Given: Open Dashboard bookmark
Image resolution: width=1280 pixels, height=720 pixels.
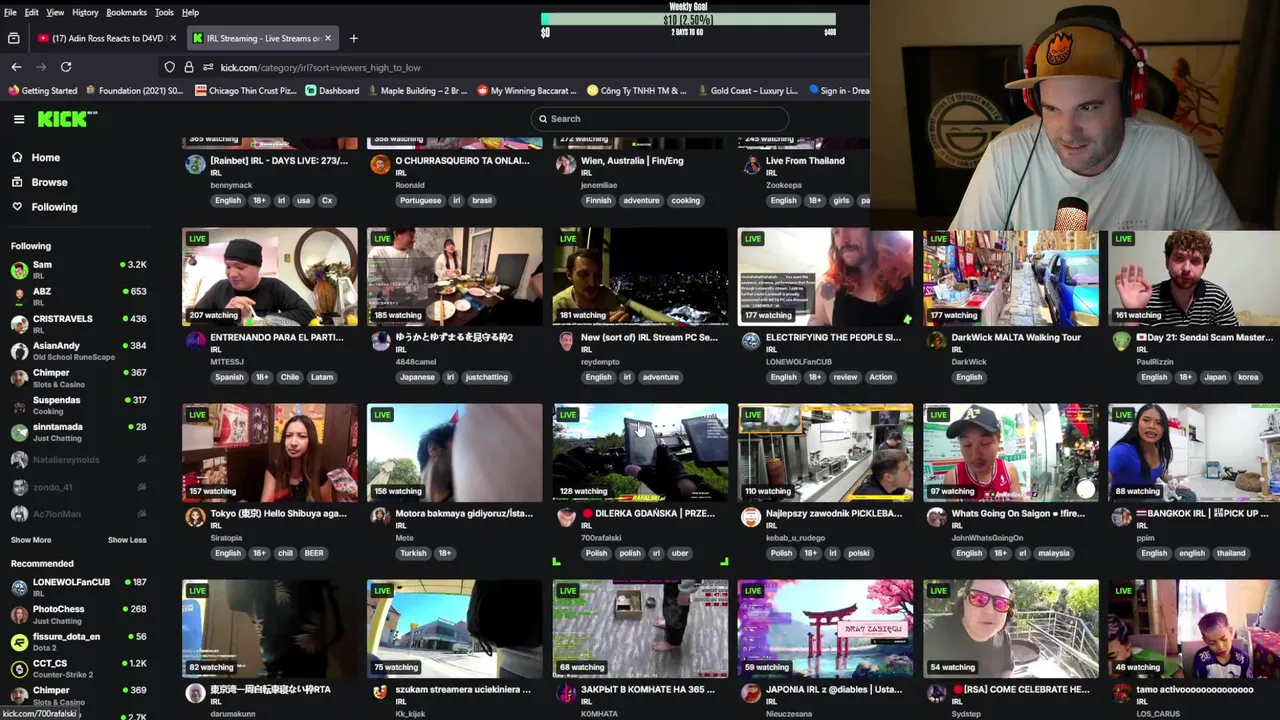Looking at the screenshot, I should 332,91.
